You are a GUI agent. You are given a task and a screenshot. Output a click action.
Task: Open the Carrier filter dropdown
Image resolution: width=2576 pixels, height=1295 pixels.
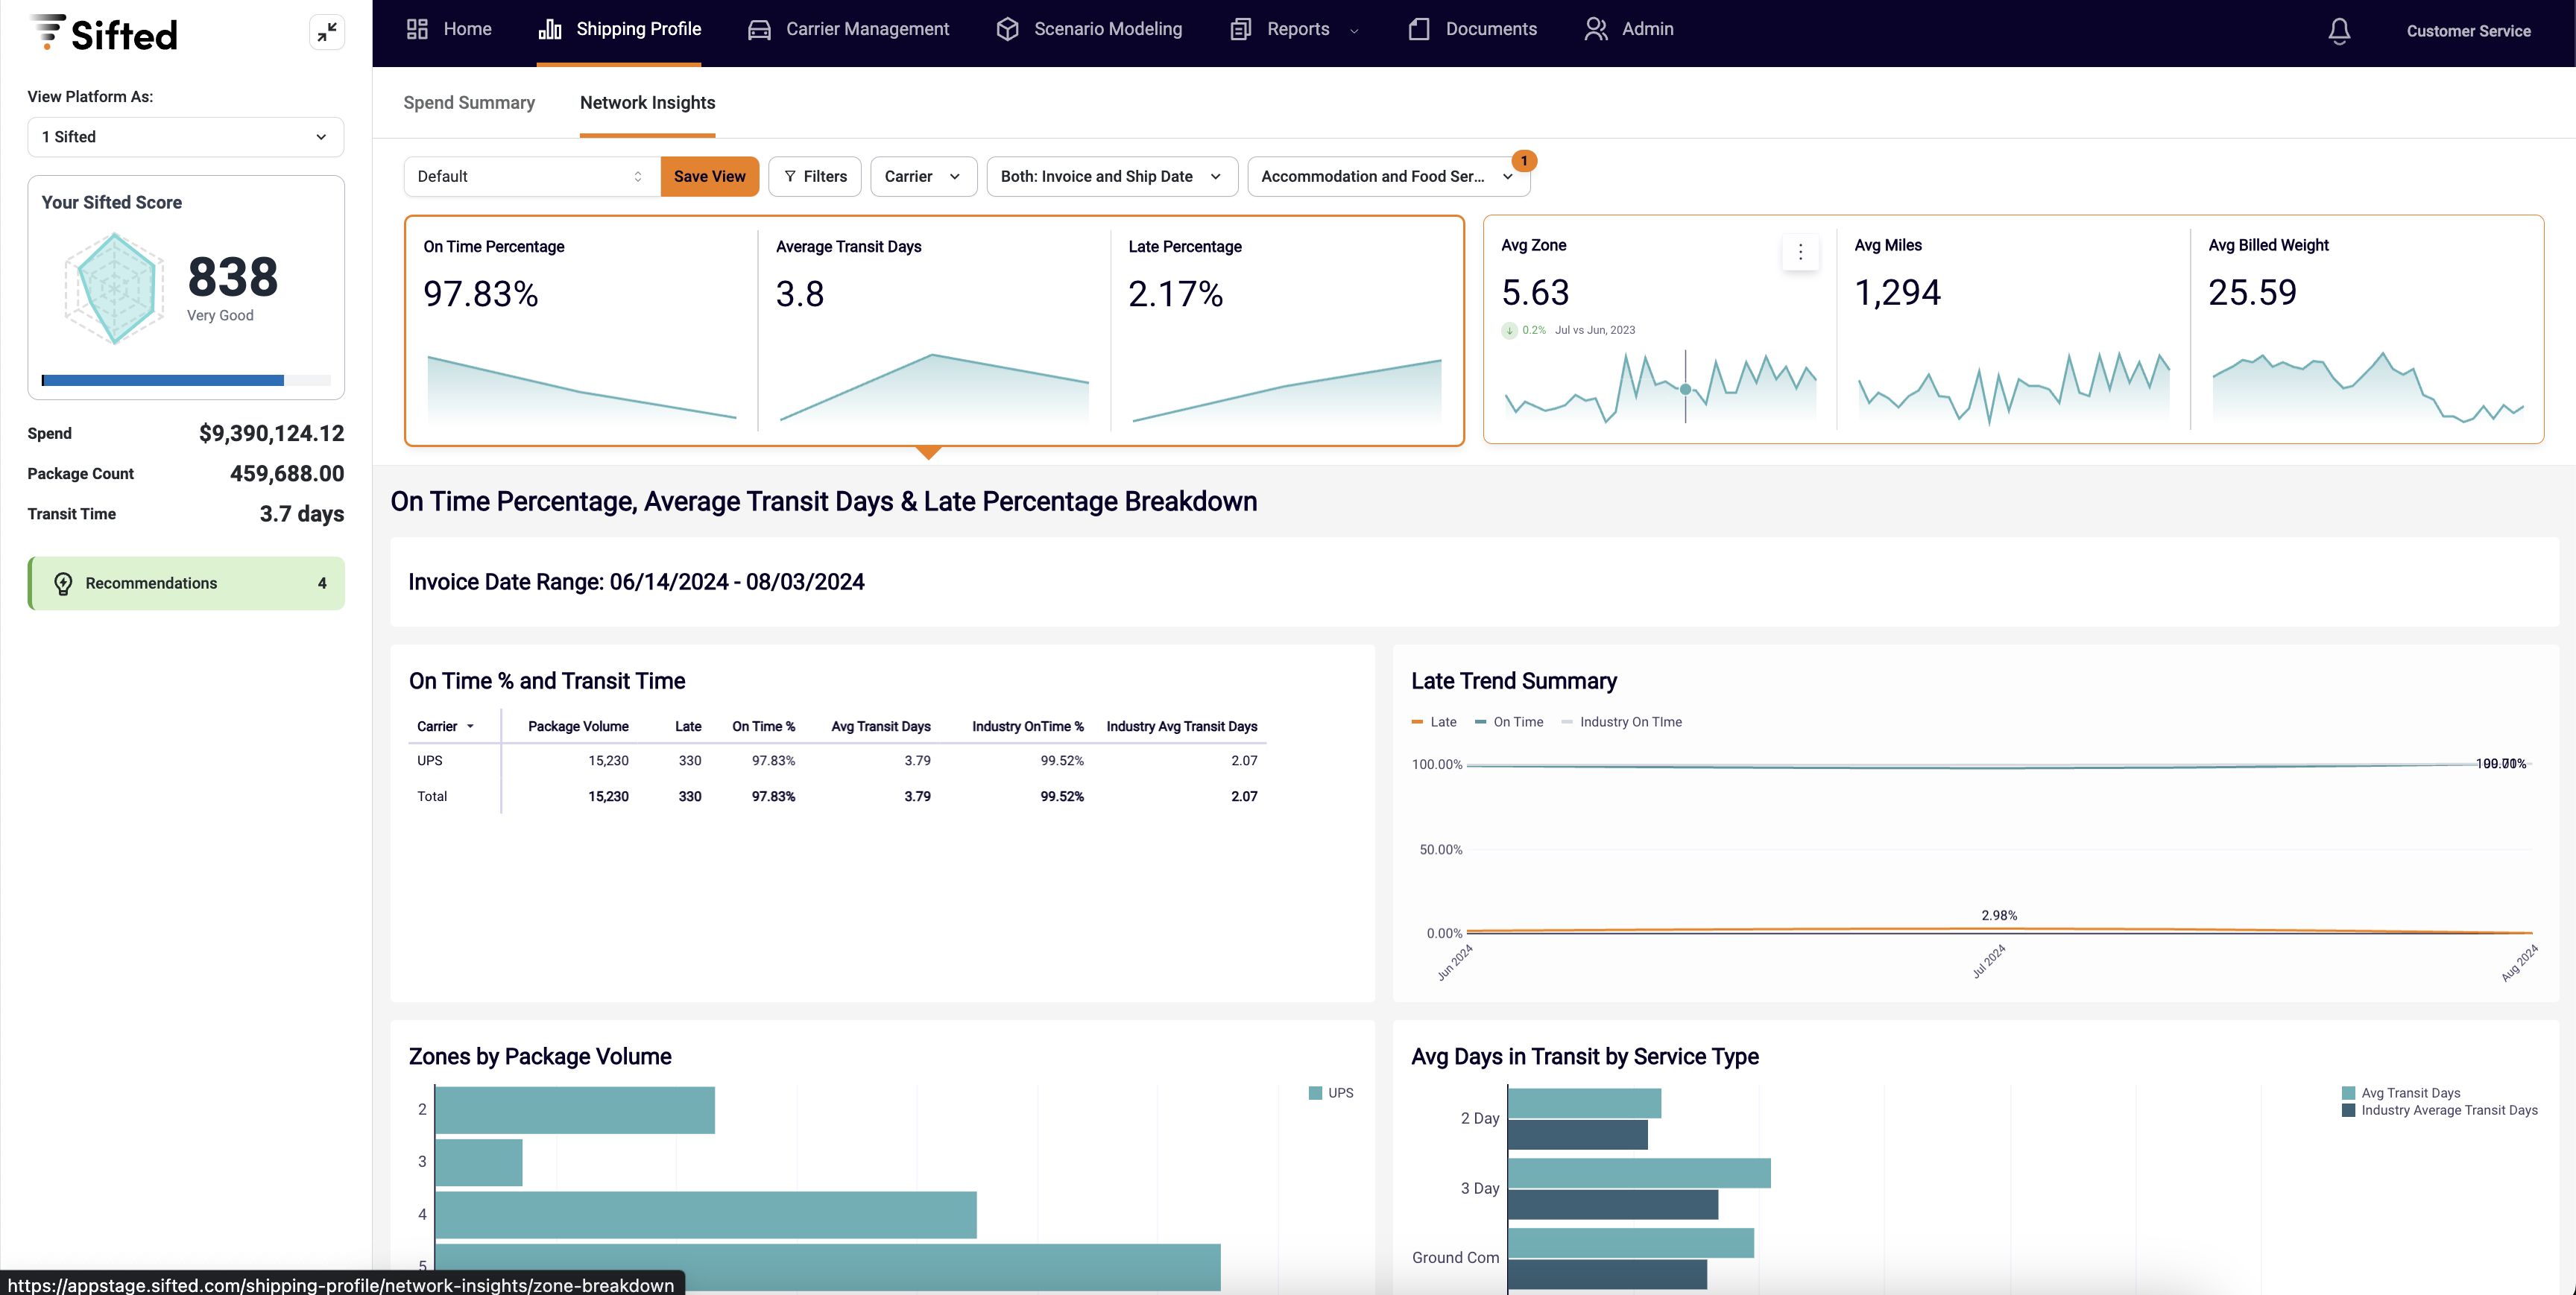(922, 176)
